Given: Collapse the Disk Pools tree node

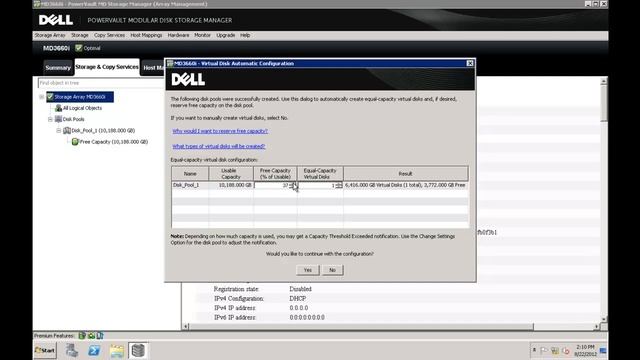Looking at the screenshot, I should click(50, 119).
